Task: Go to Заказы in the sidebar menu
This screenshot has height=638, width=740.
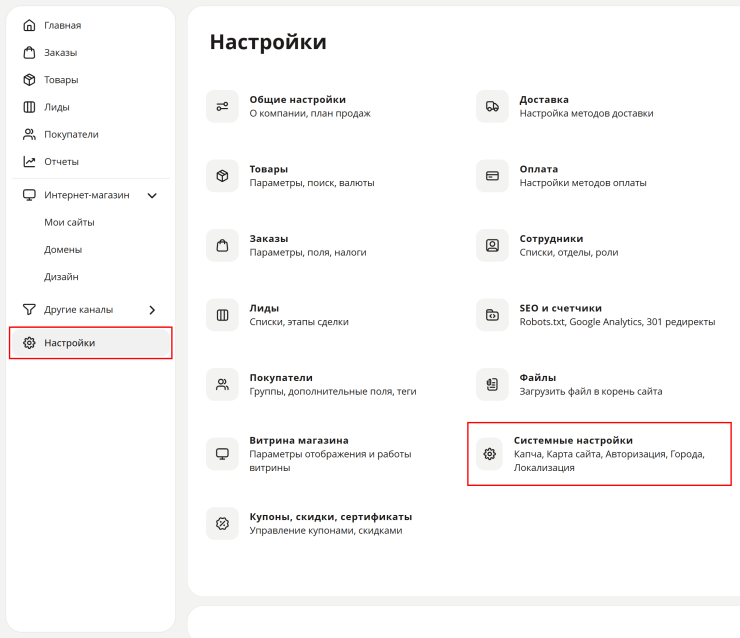Action: [x=60, y=53]
